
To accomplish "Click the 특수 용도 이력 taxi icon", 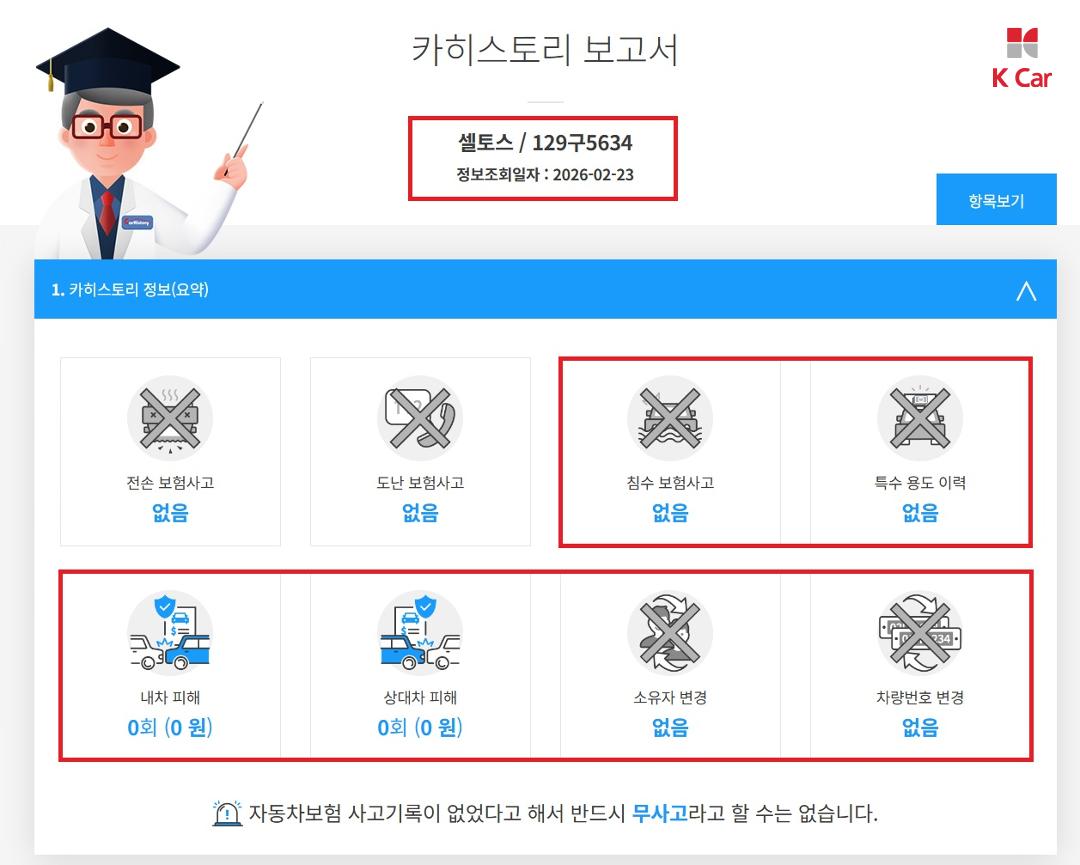I will tap(920, 418).
